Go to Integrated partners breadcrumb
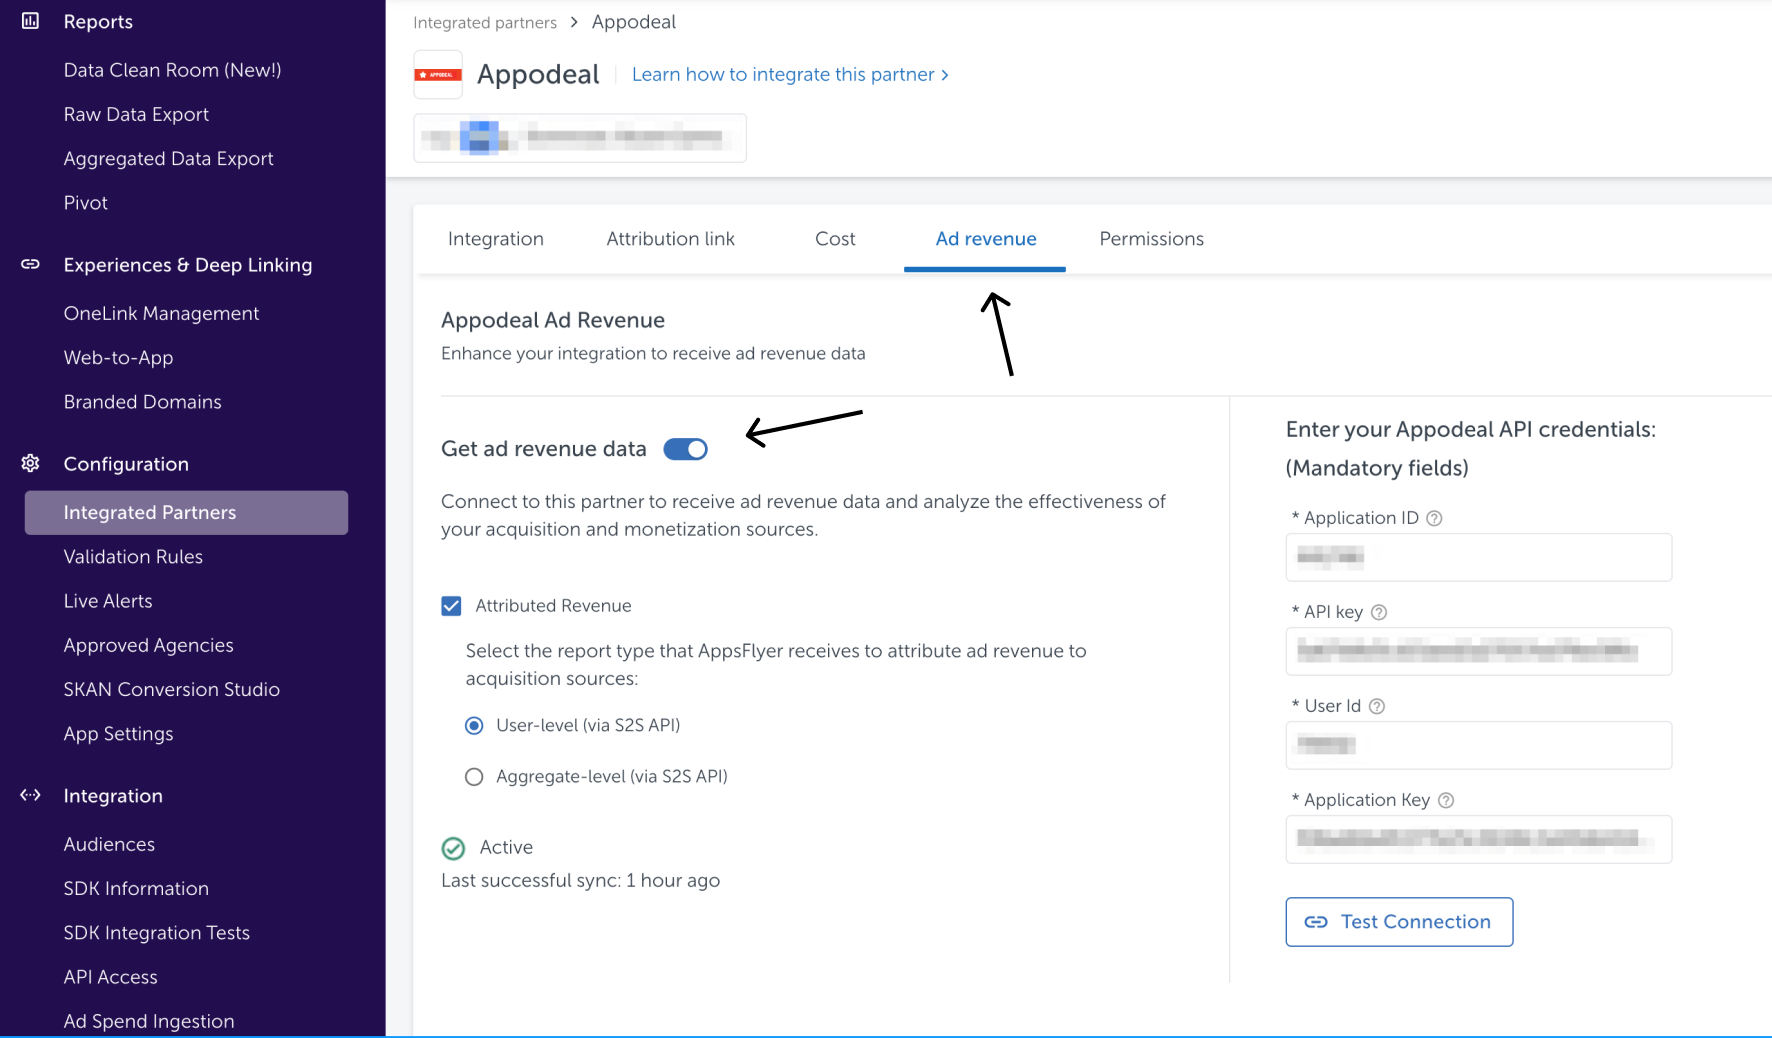This screenshot has width=1772, height=1038. coord(485,23)
